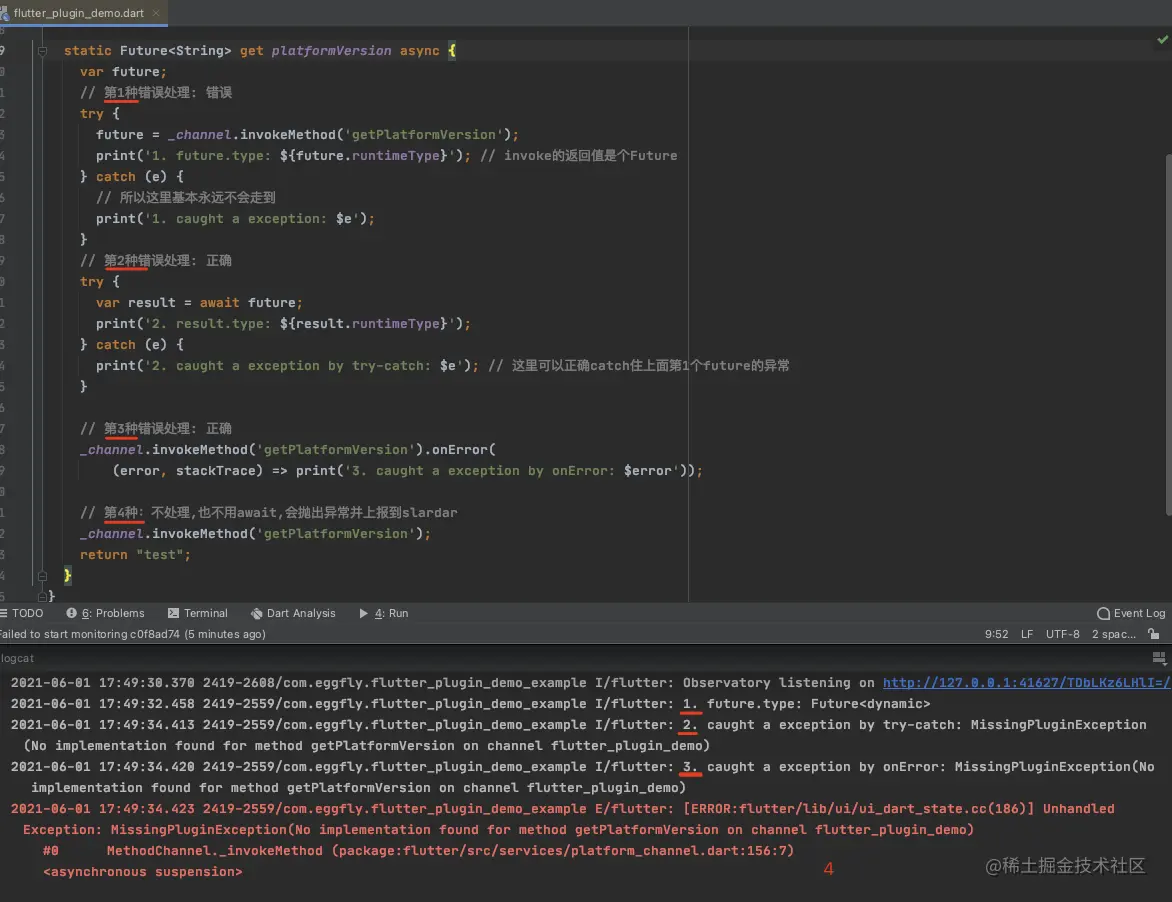Click the fold-end marker at method's closing brace
The height and width of the screenshot is (902, 1172).
(x=43, y=576)
